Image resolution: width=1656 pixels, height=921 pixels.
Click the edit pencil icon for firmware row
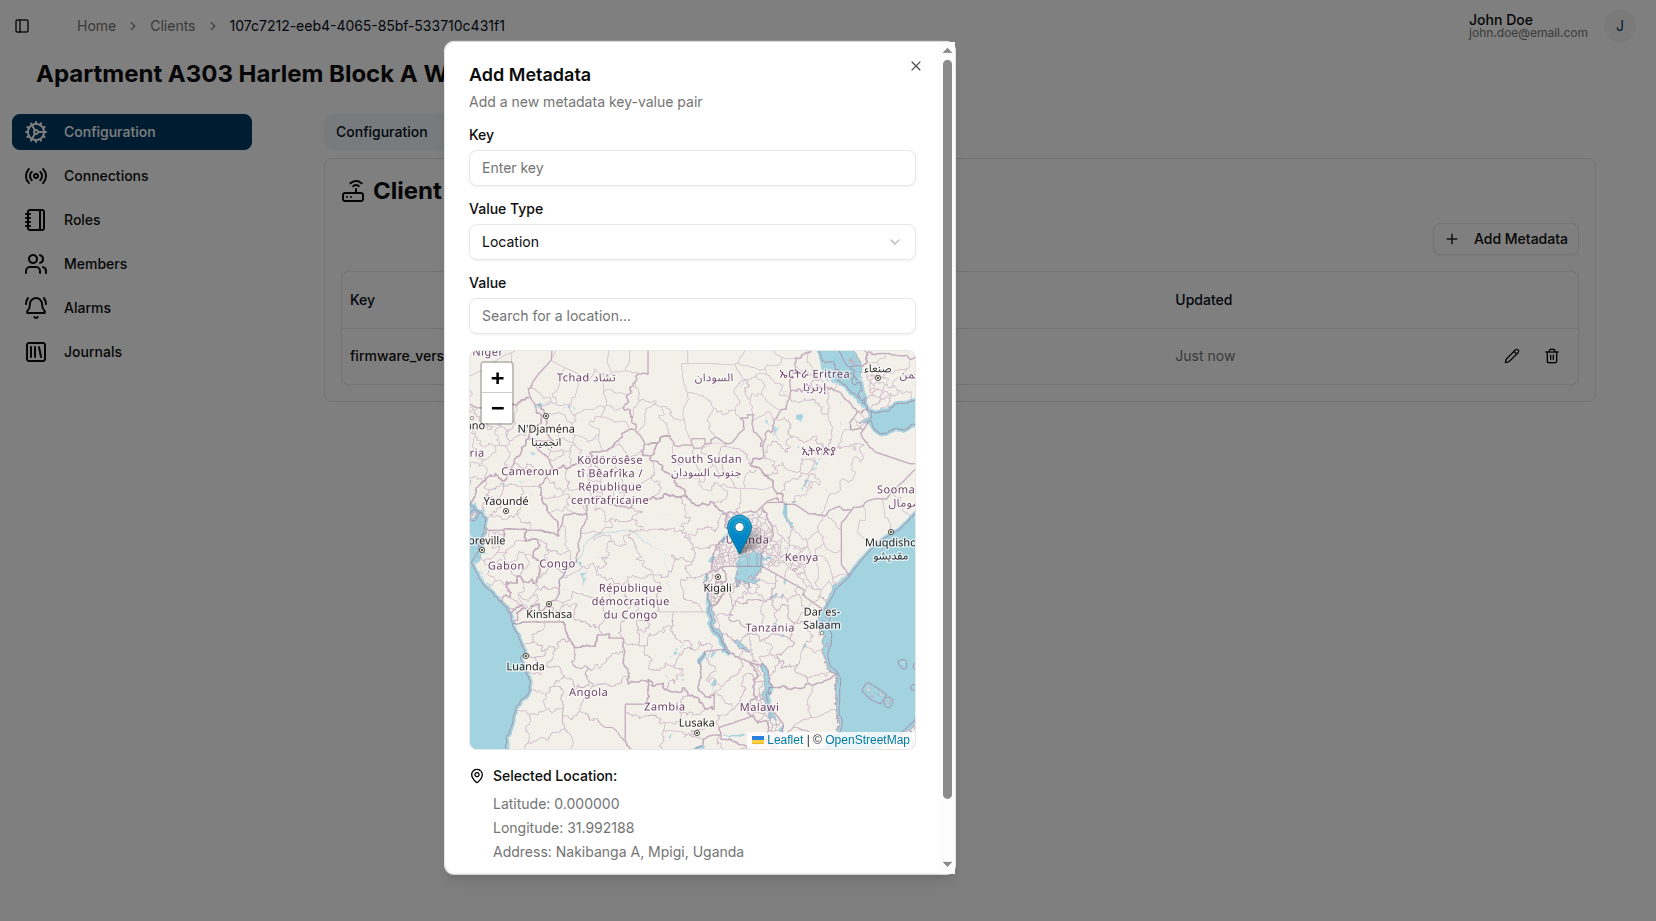tap(1511, 356)
